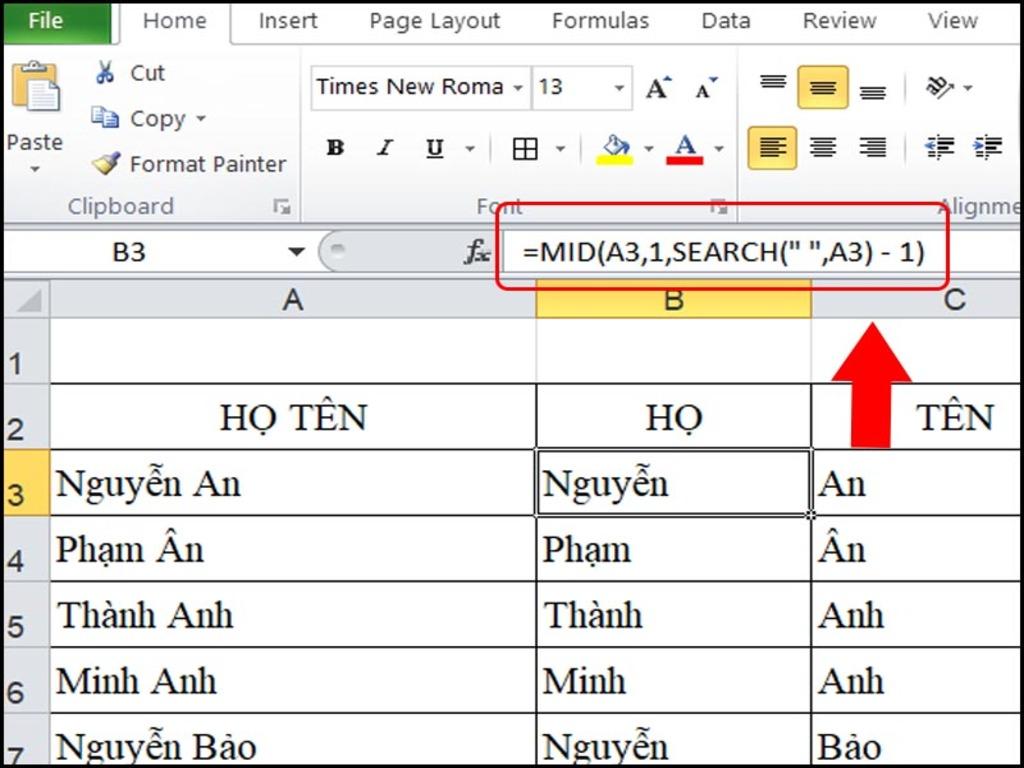Viewport: 1024px width, 768px height.
Task: Toggle Align Text Left
Action: [x=772, y=147]
